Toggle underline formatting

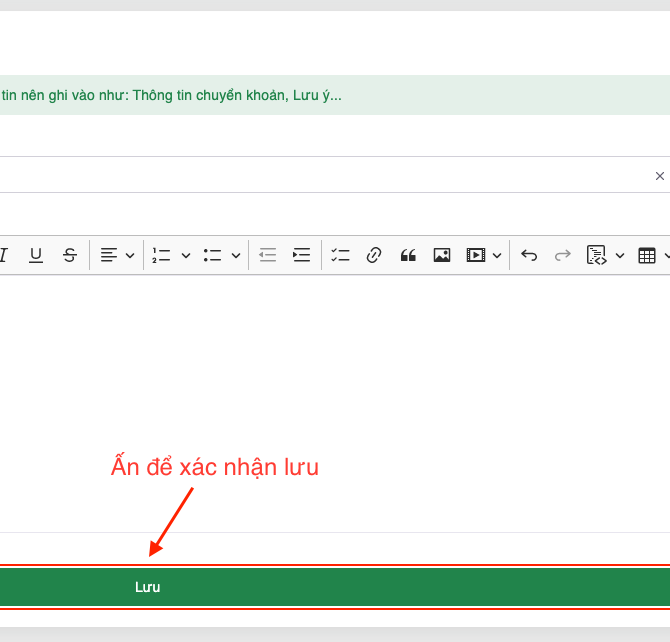(x=36, y=255)
